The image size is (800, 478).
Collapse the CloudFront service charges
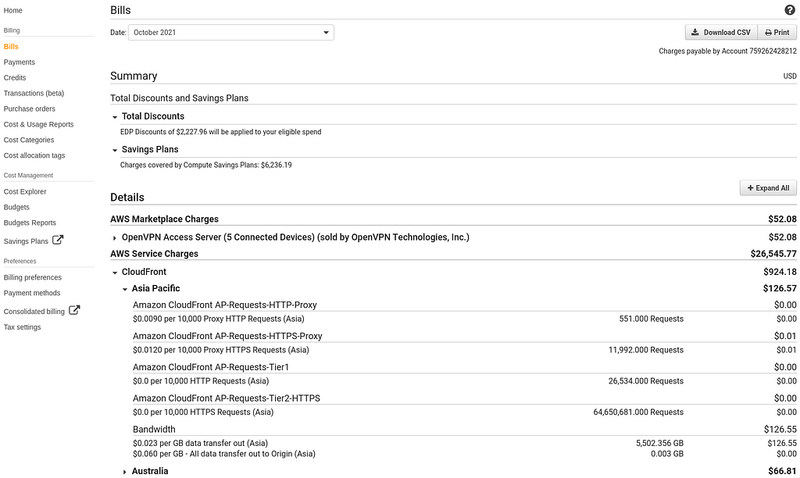coord(115,272)
